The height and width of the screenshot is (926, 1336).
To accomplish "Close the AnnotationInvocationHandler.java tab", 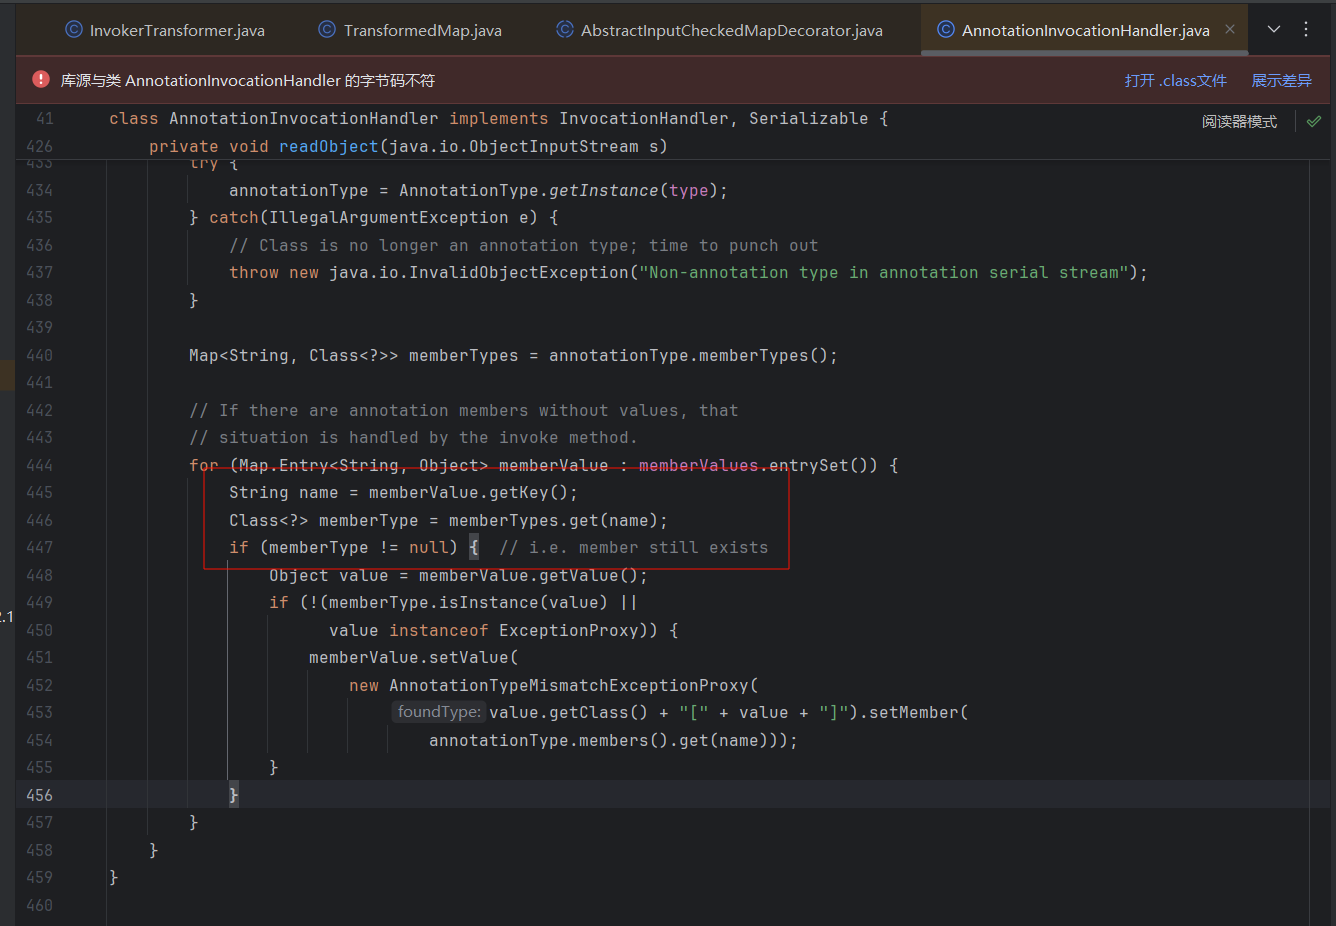I will pos(1230,30).
